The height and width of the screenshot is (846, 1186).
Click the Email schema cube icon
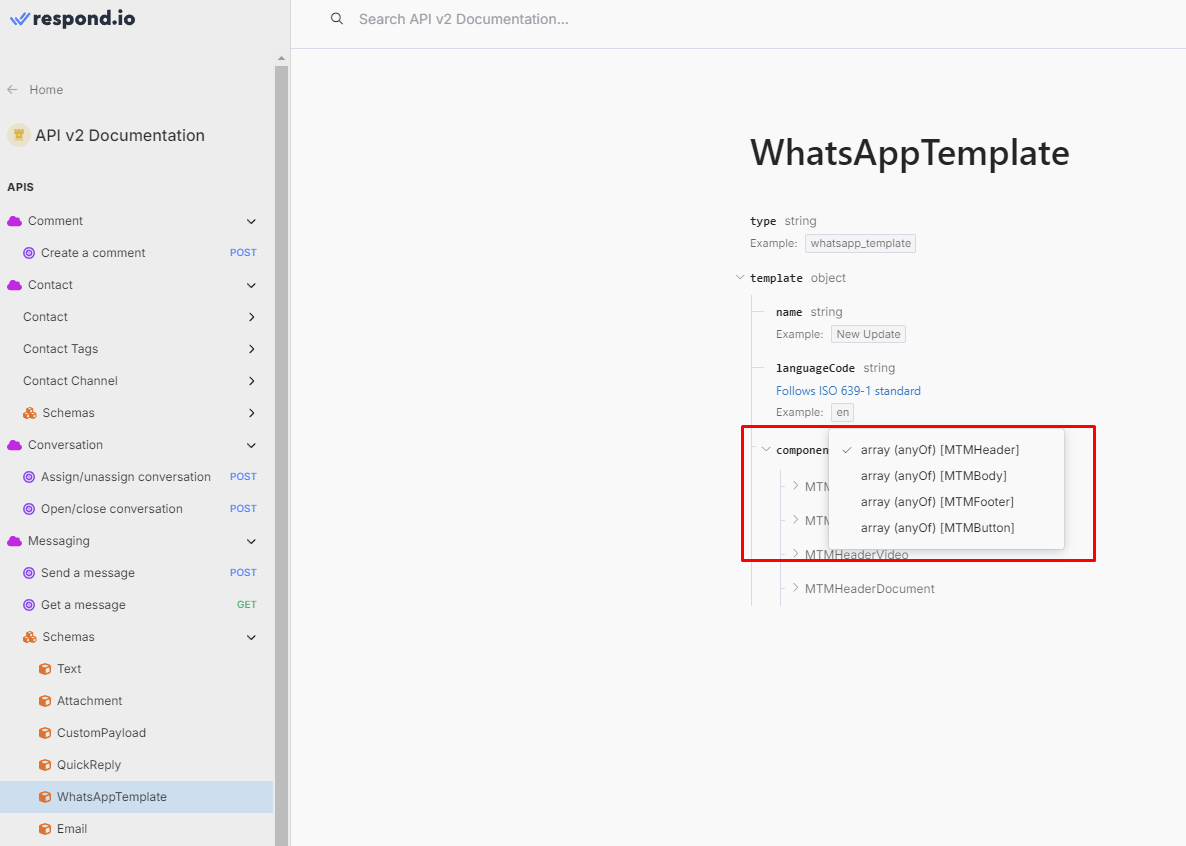pyautogui.click(x=45, y=829)
